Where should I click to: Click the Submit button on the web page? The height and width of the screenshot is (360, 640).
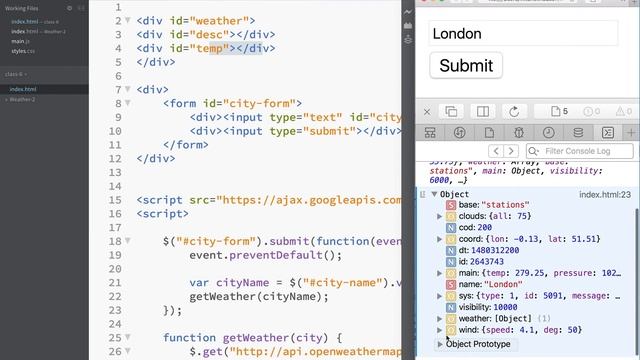466,65
